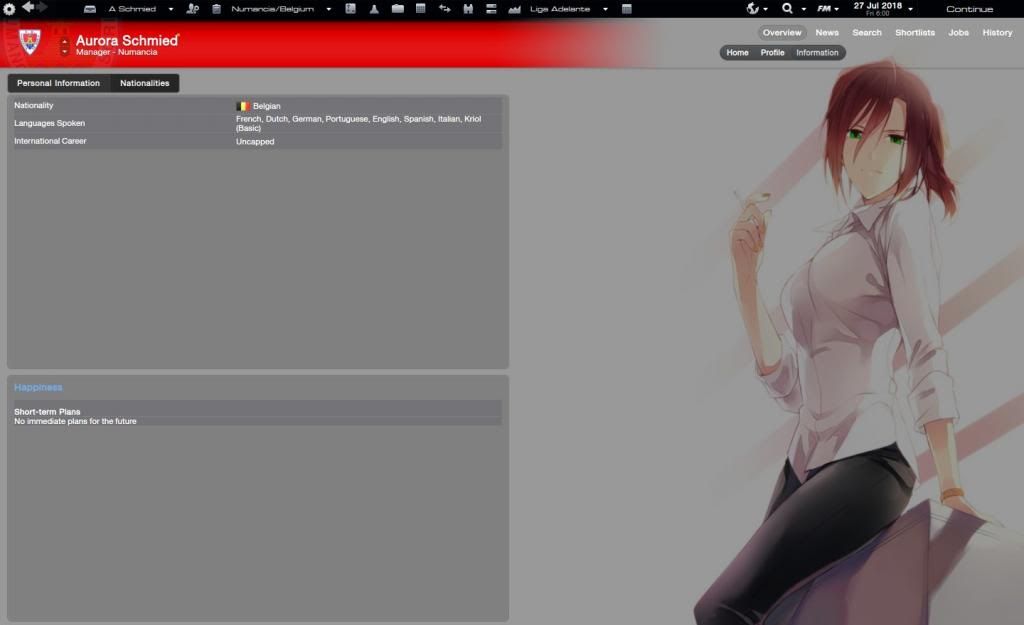Screen dimensions: 1024x625
Task: Open the transfers arrows icon
Action: [x=445, y=9]
